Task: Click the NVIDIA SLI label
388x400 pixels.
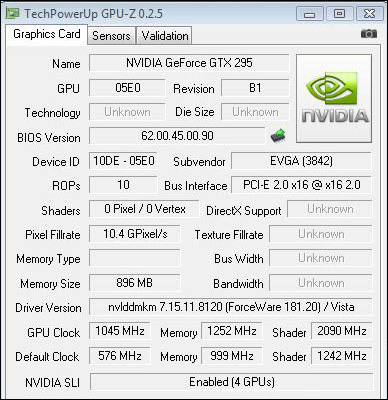Action: 53,382
